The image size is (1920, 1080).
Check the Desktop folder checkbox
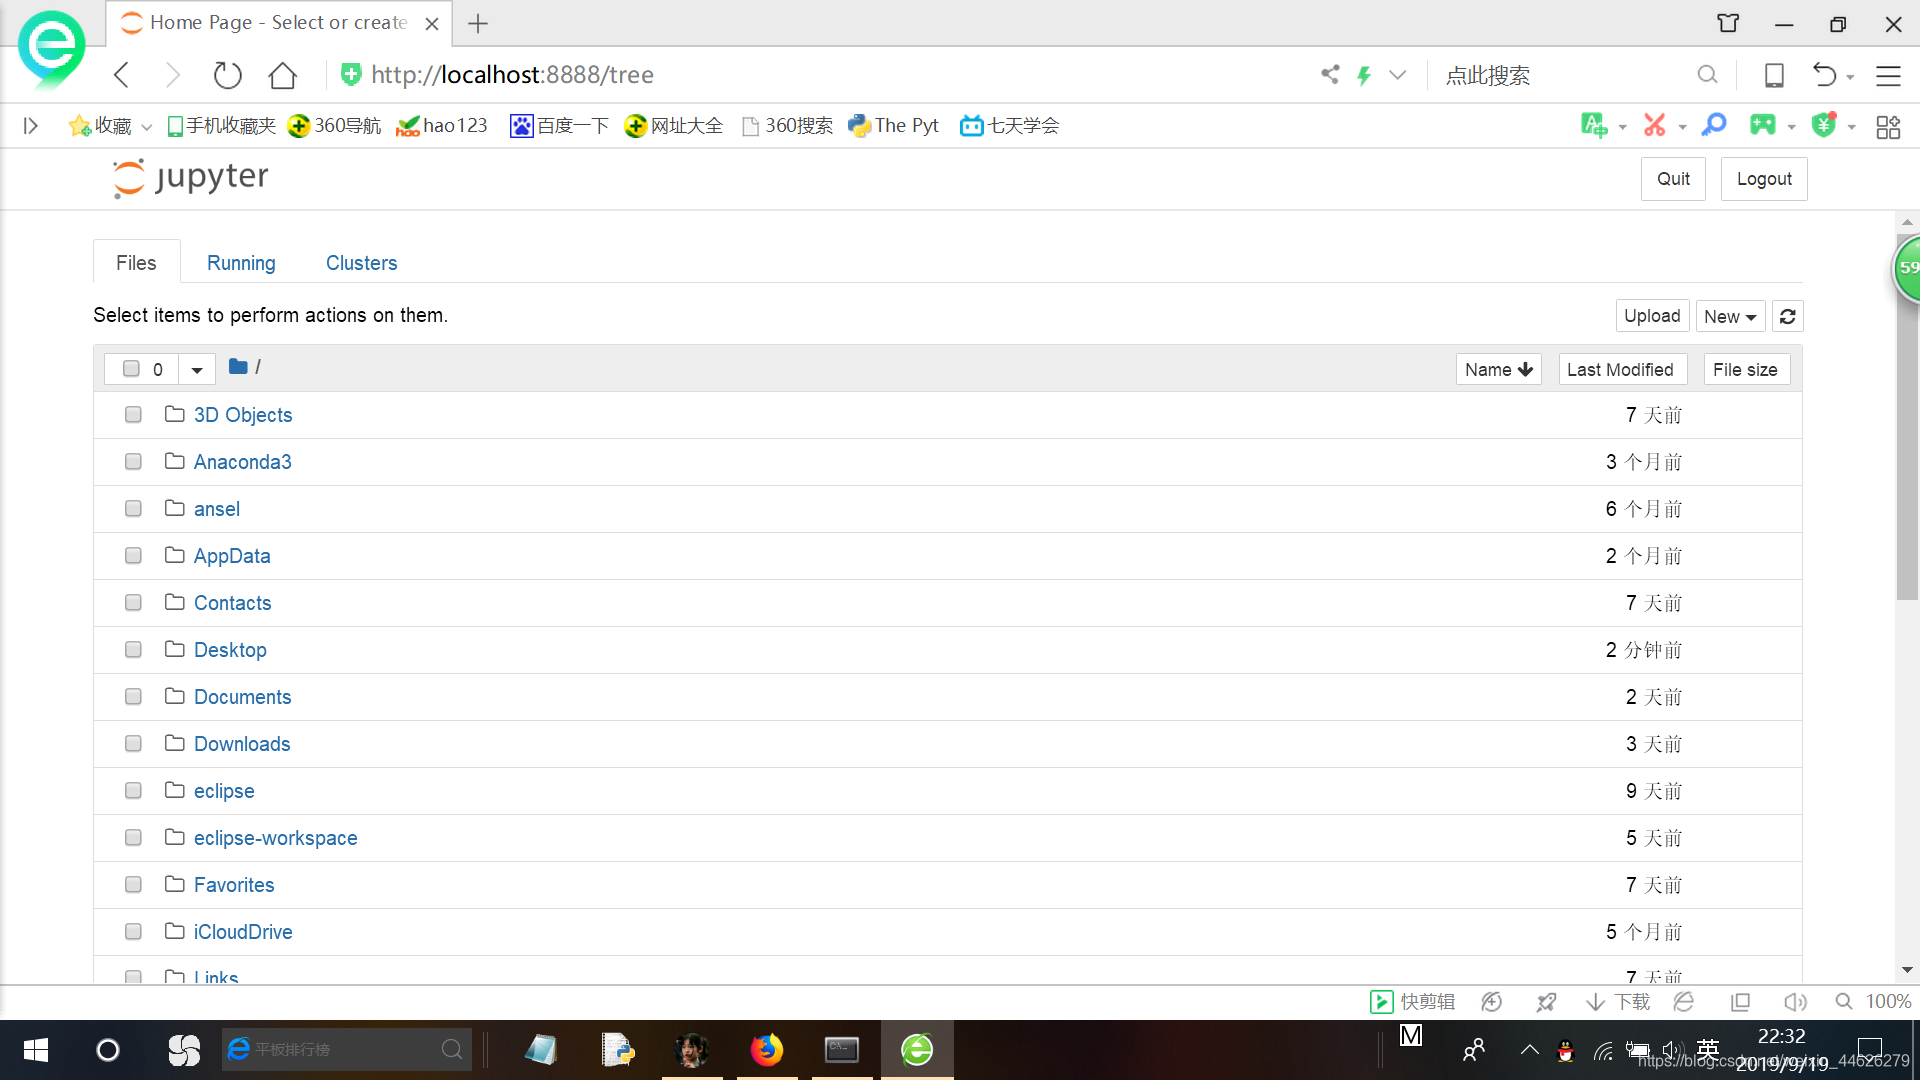pyautogui.click(x=133, y=650)
